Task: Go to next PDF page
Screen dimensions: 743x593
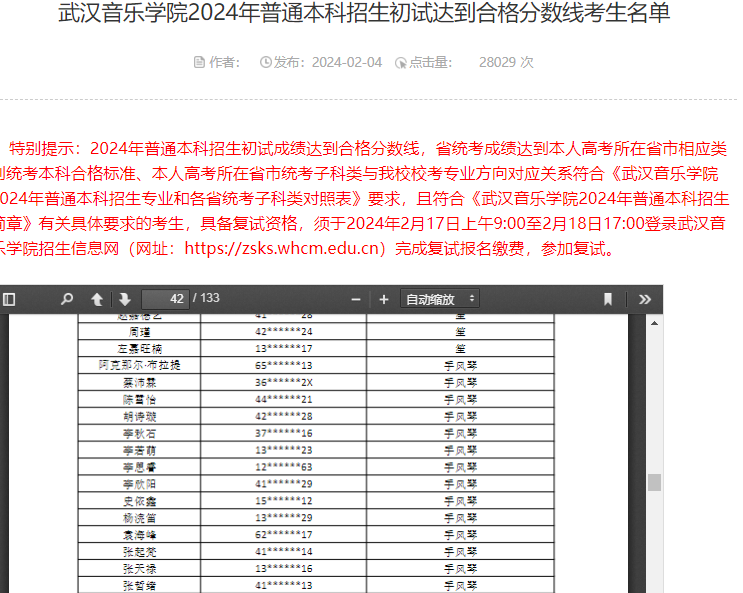Action: coord(124,299)
